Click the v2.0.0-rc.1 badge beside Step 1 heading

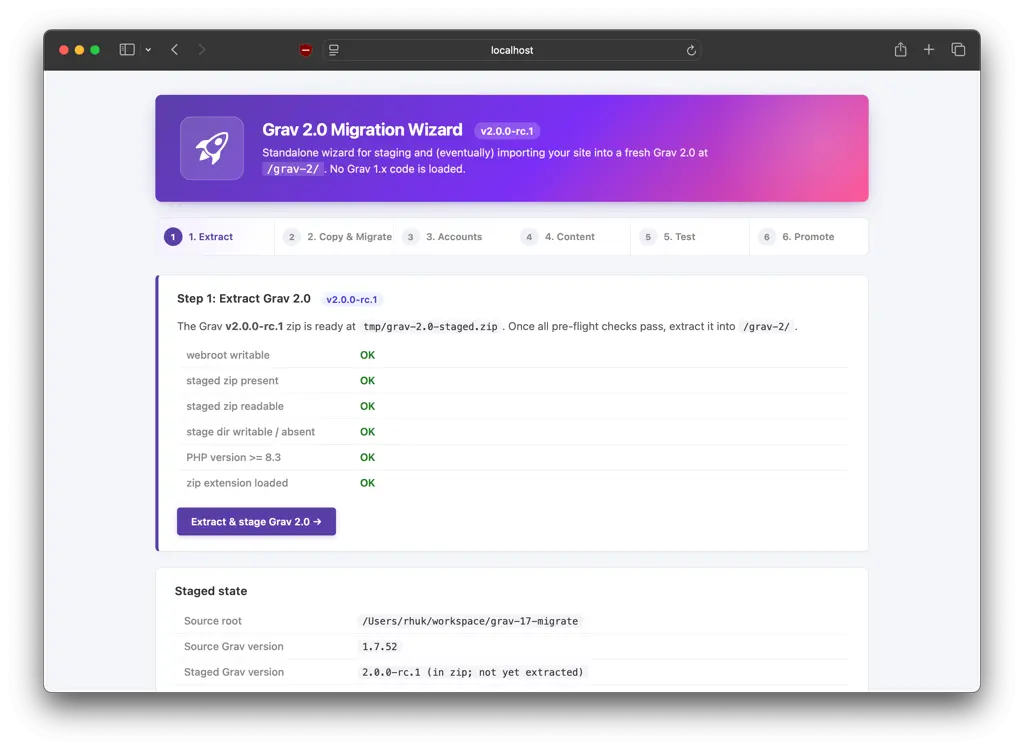[x=351, y=299]
